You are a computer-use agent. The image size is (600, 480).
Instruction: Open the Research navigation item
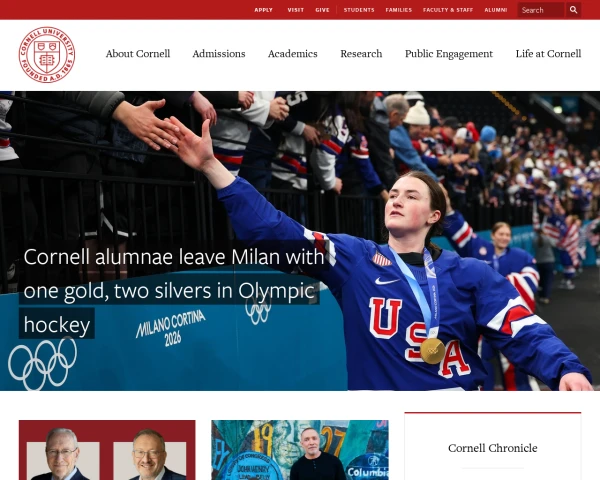click(361, 54)
